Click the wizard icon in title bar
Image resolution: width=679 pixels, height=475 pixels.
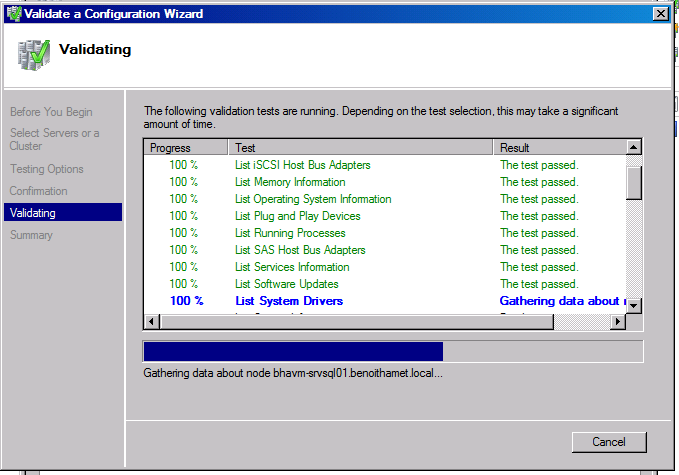[13, 13]
